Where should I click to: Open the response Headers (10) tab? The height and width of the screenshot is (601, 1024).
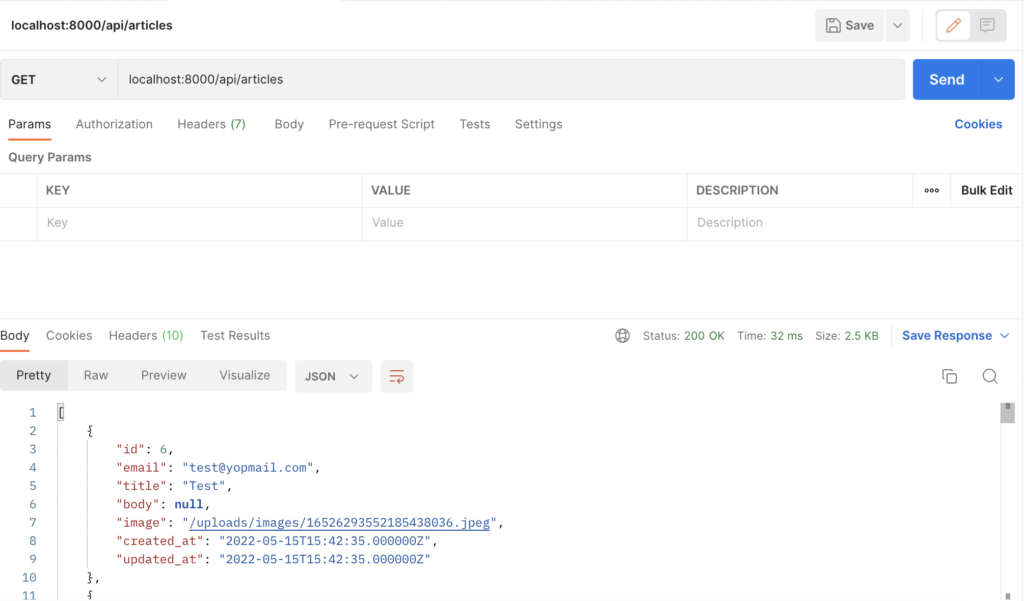click(146, 336)
